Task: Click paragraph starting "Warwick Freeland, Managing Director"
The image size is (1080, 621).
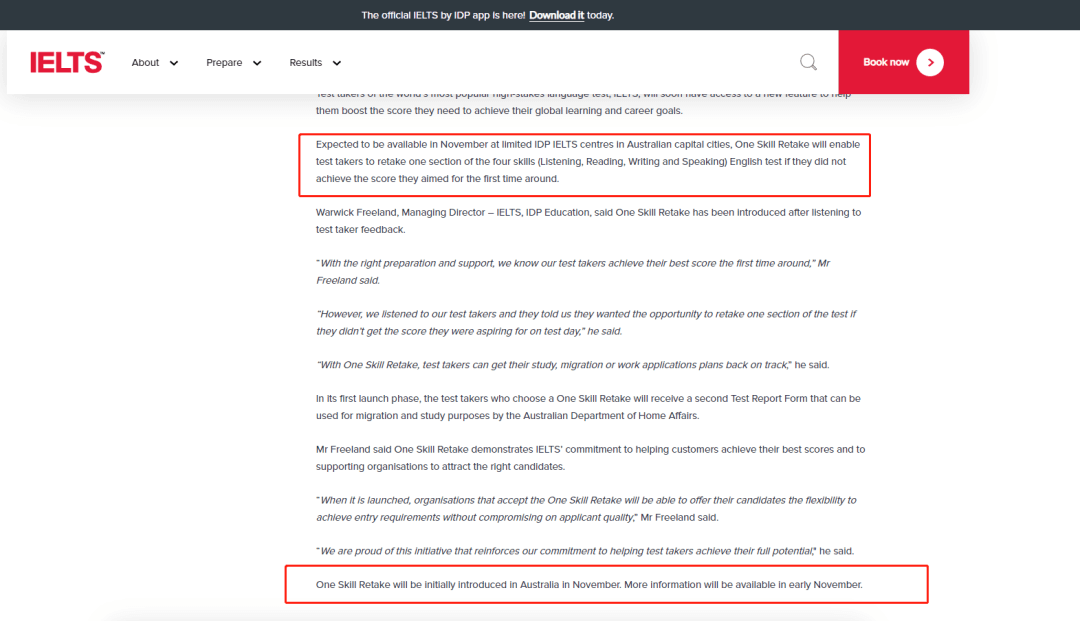Action: tap(588, 221)
